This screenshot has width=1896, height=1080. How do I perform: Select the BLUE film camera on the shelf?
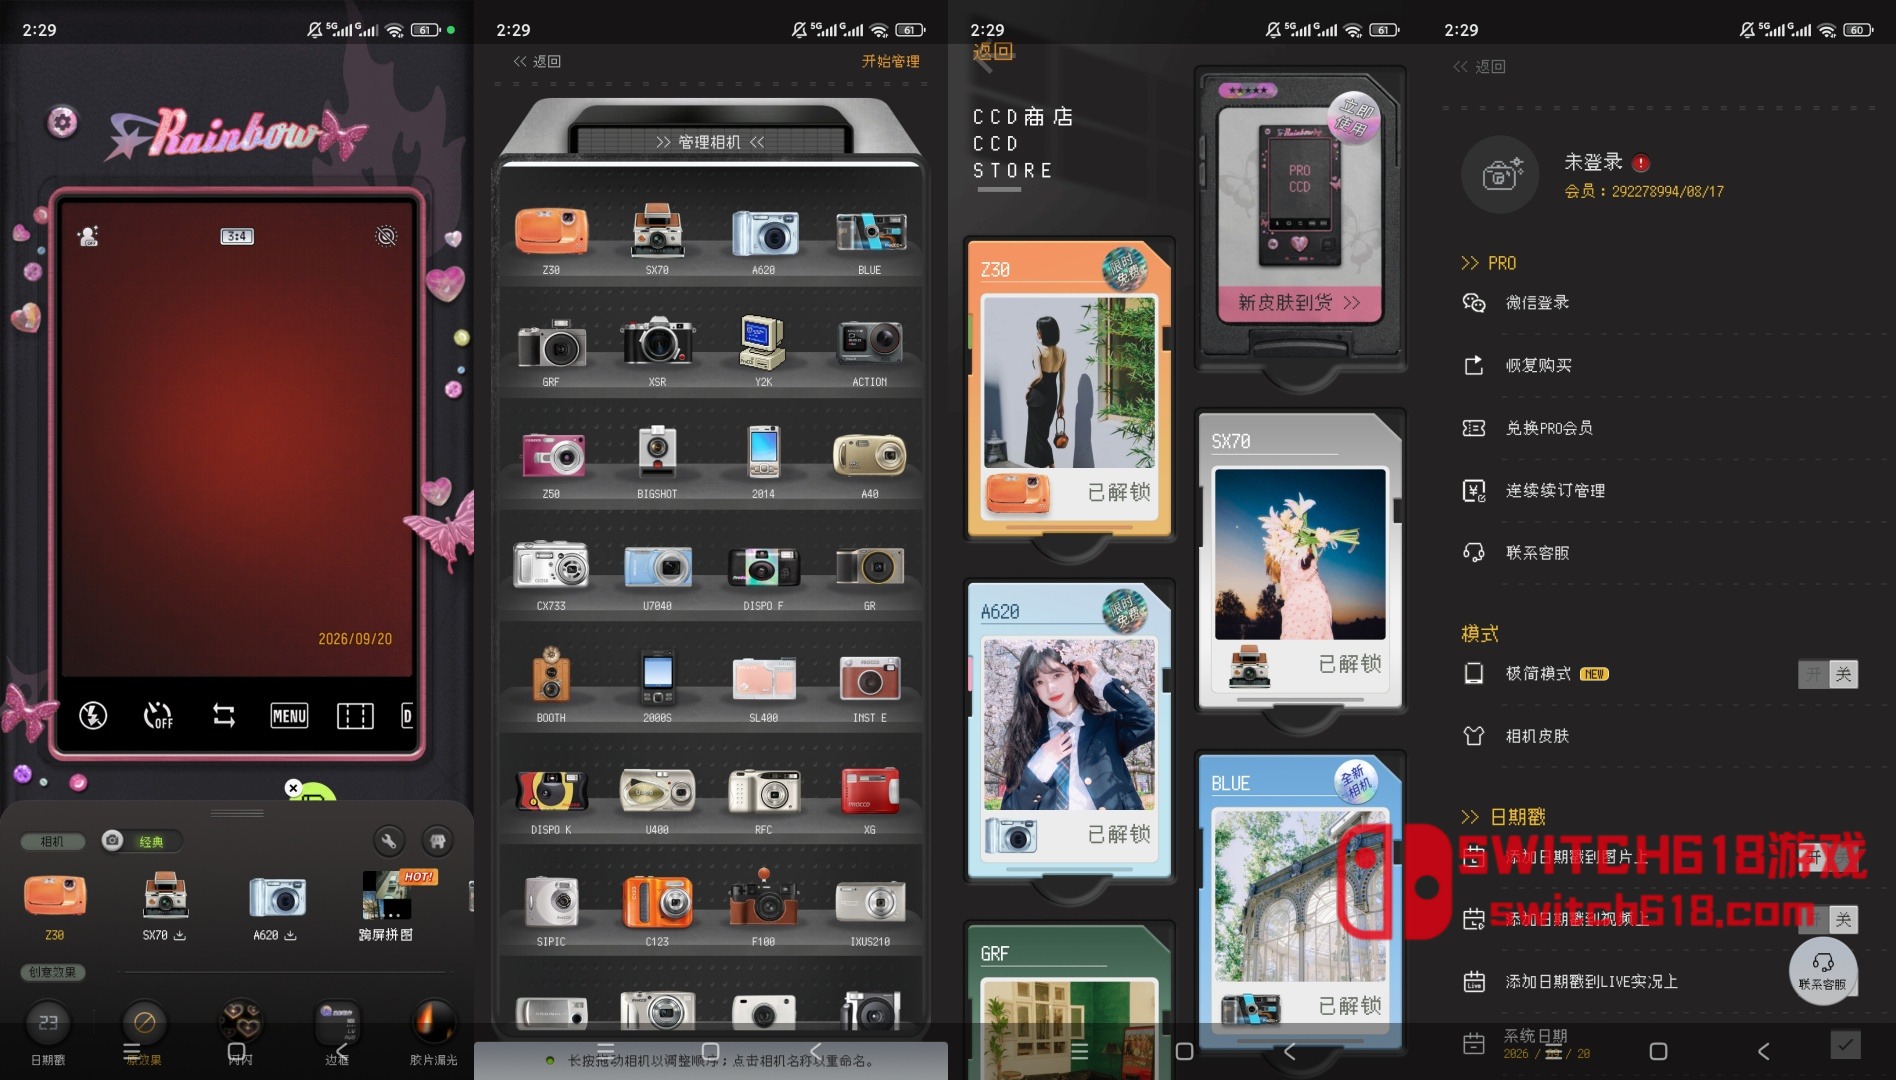(870, 241)
